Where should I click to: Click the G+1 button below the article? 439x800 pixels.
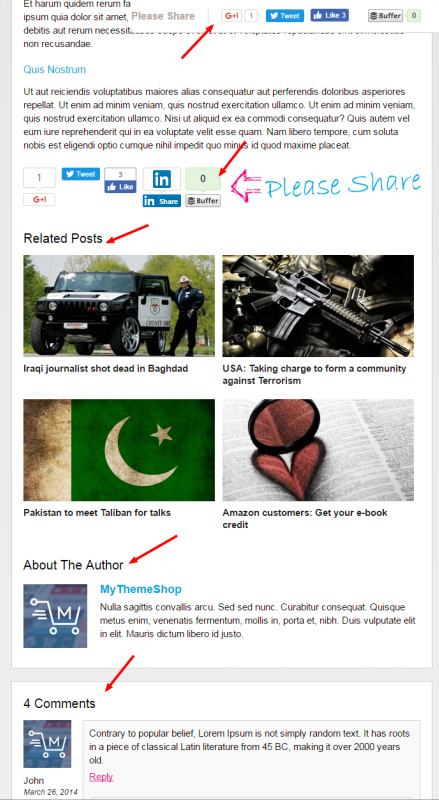tap(39, 199)
